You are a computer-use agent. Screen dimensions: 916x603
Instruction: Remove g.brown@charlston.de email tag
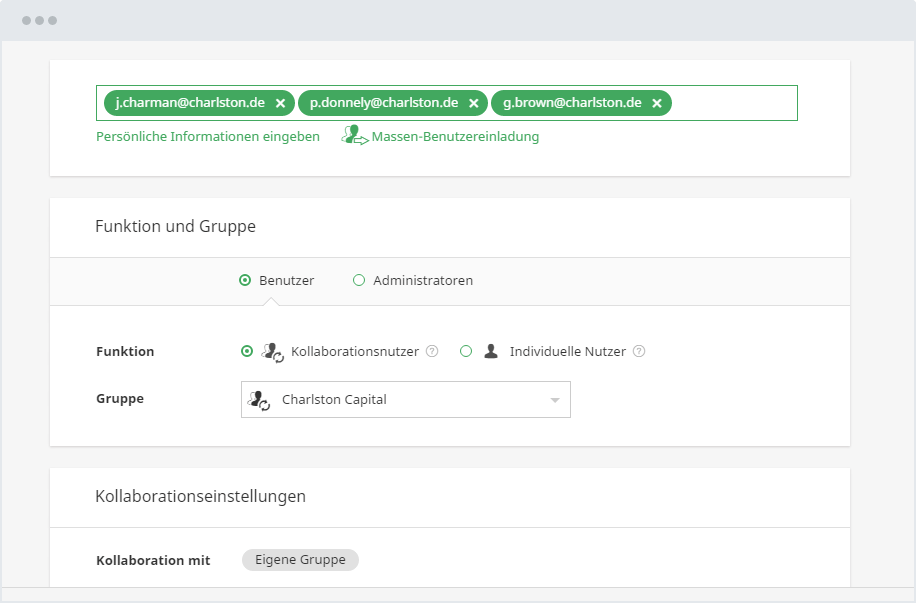(x=657, y=103)
